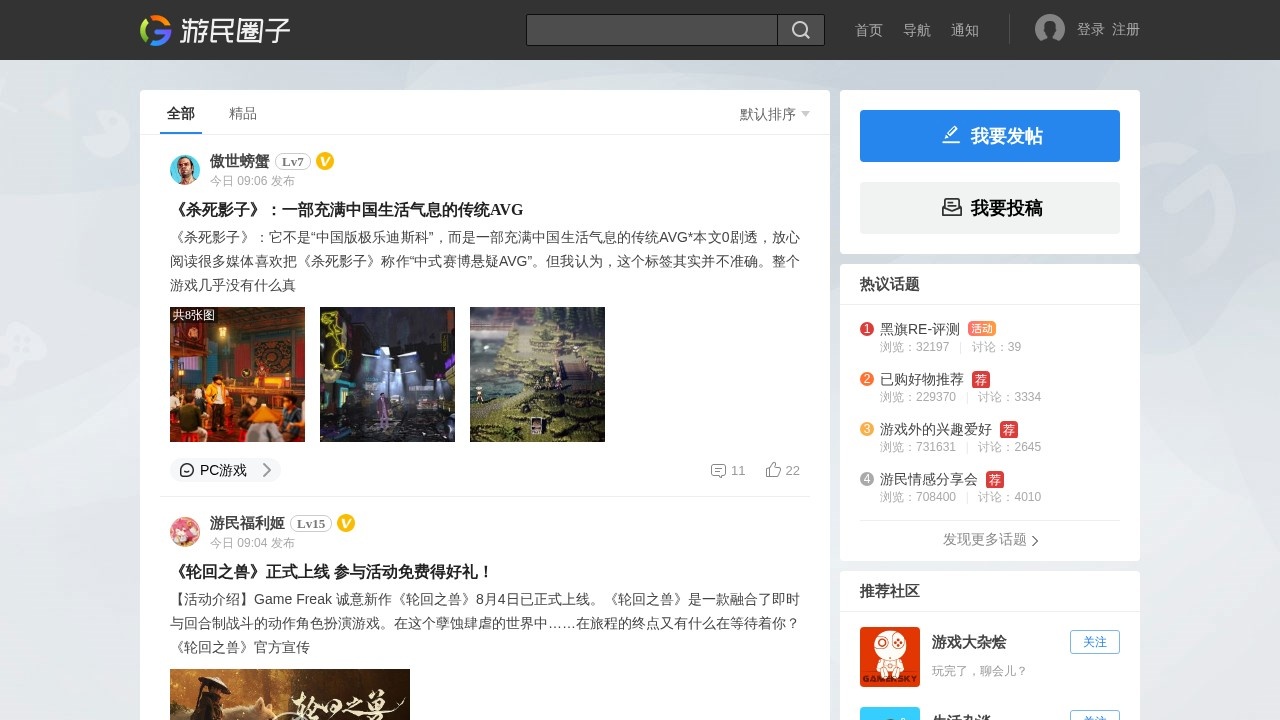Screen dimensions: 1280x720
Task: Open 游民福利姬's avatar profile picture
Action: pyautogui.click(x=185, y=532)
